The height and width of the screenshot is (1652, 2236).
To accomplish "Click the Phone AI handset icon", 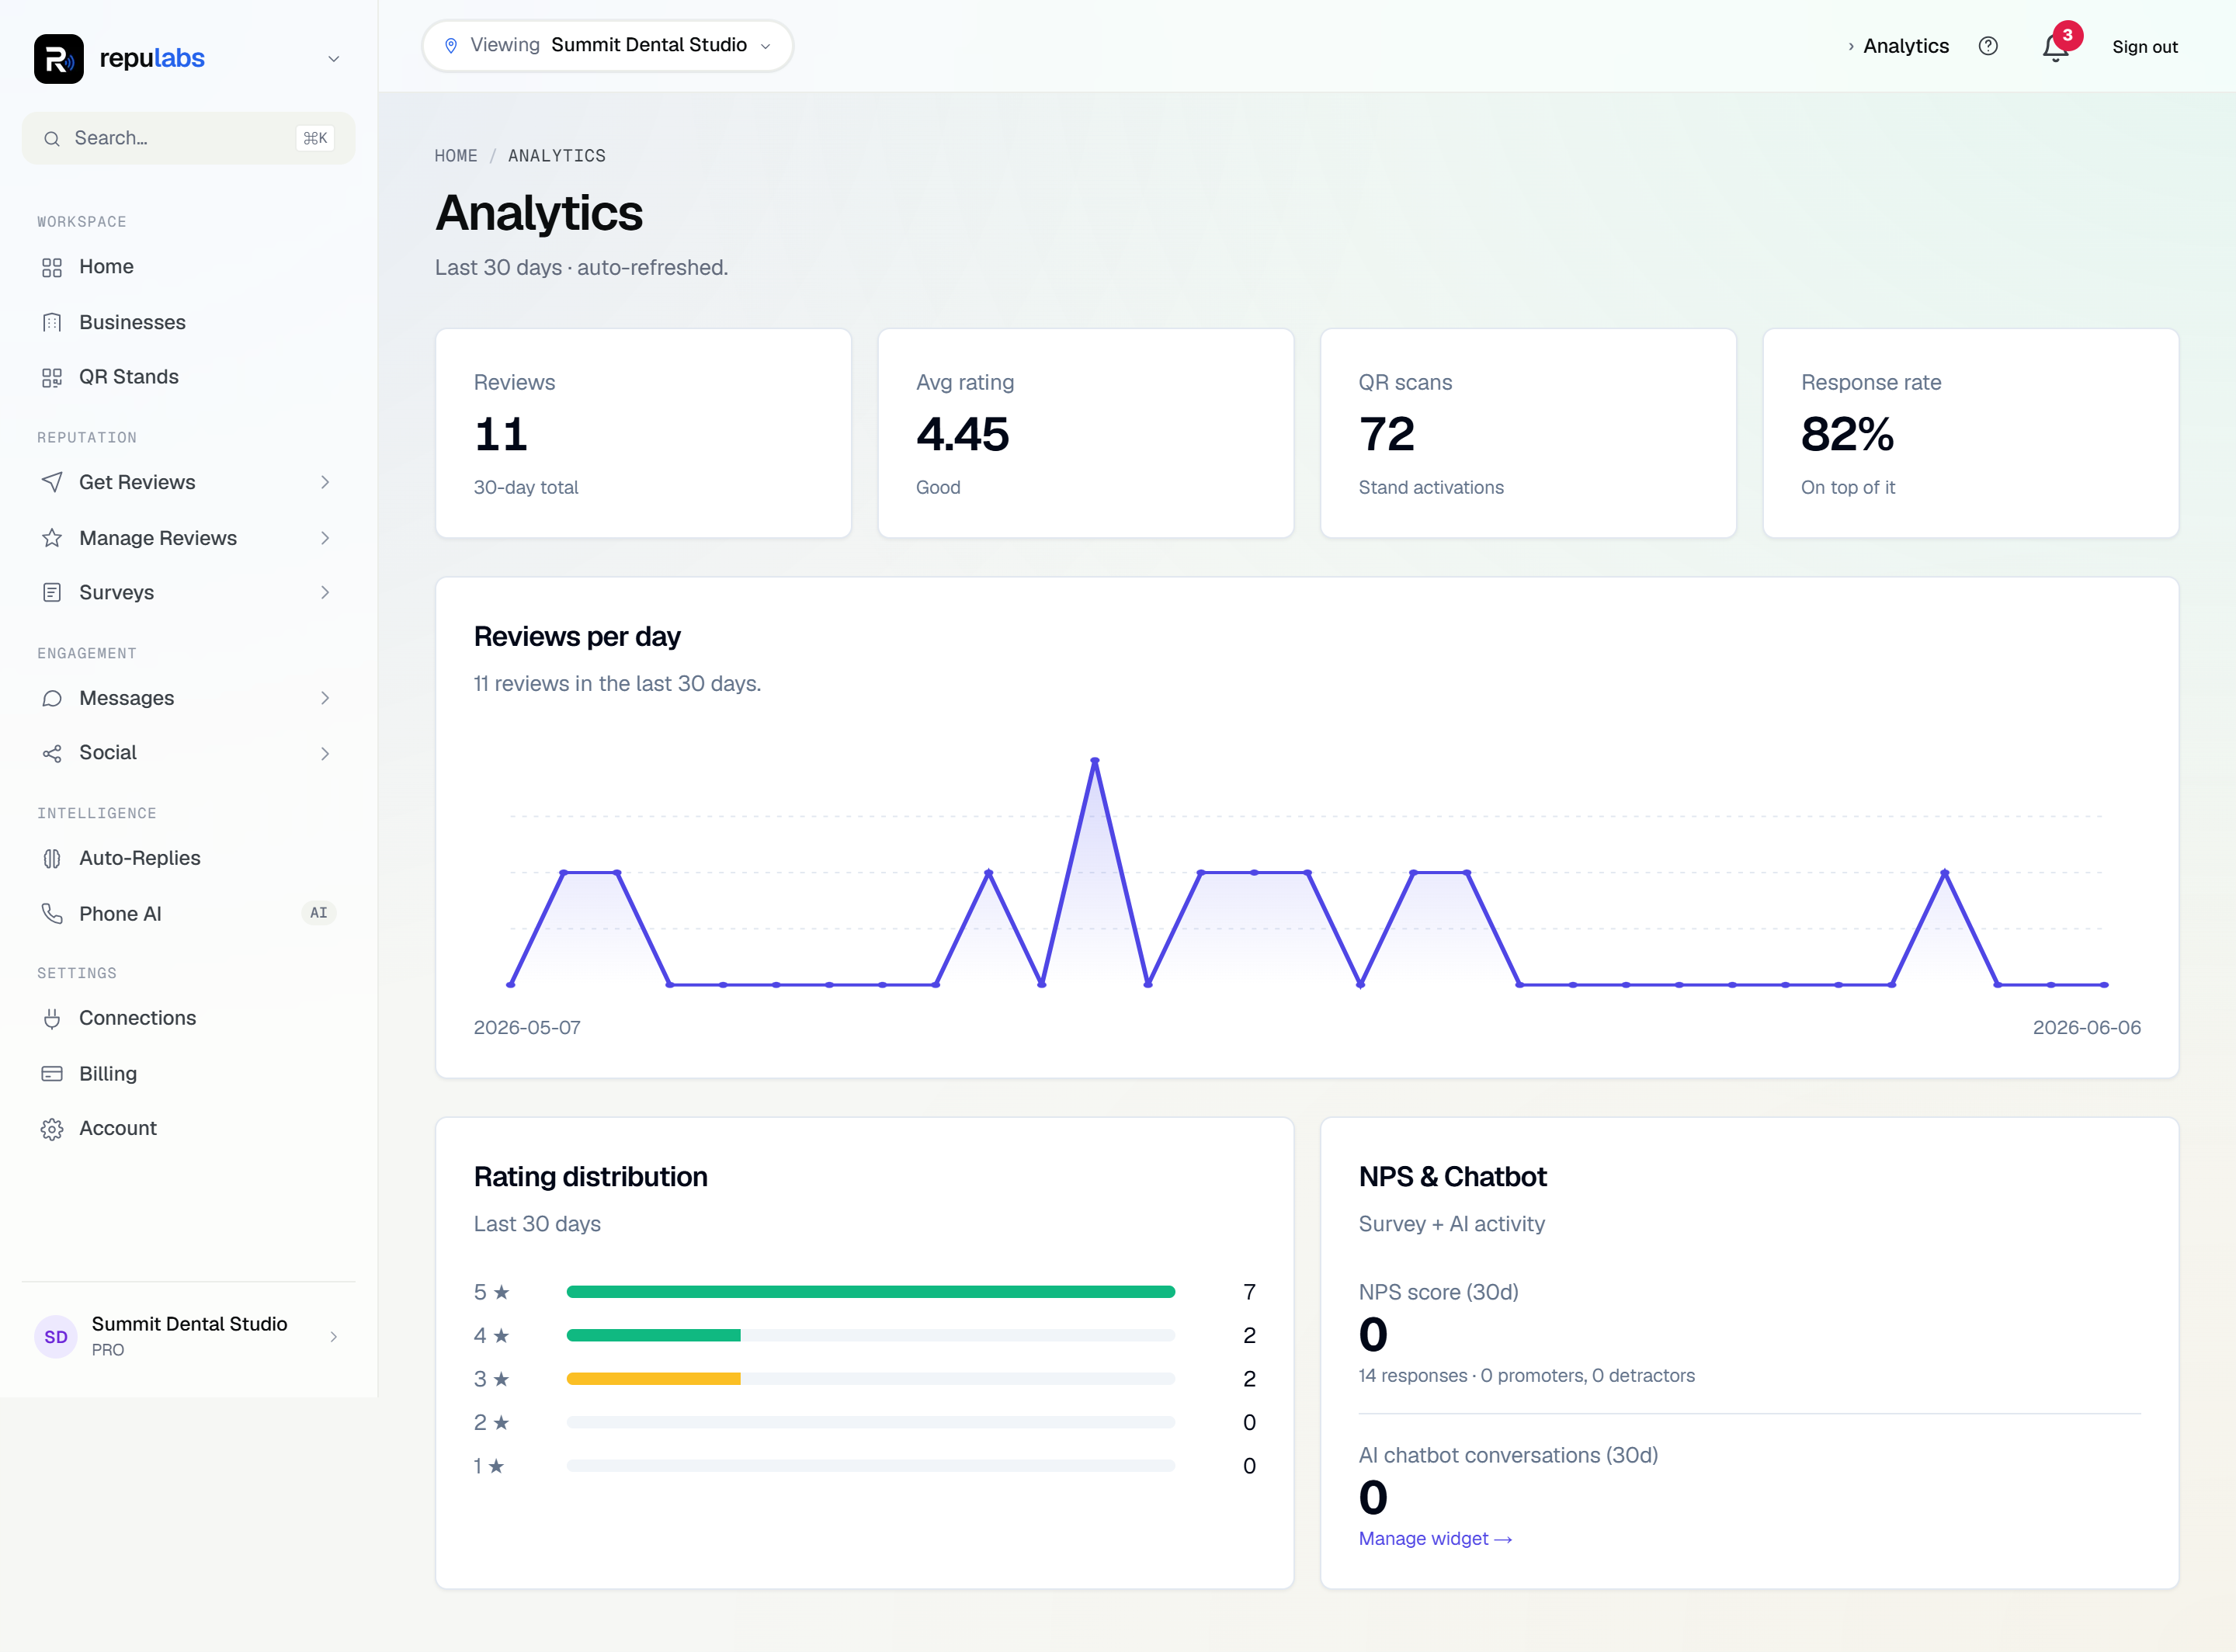I will 52,913.
